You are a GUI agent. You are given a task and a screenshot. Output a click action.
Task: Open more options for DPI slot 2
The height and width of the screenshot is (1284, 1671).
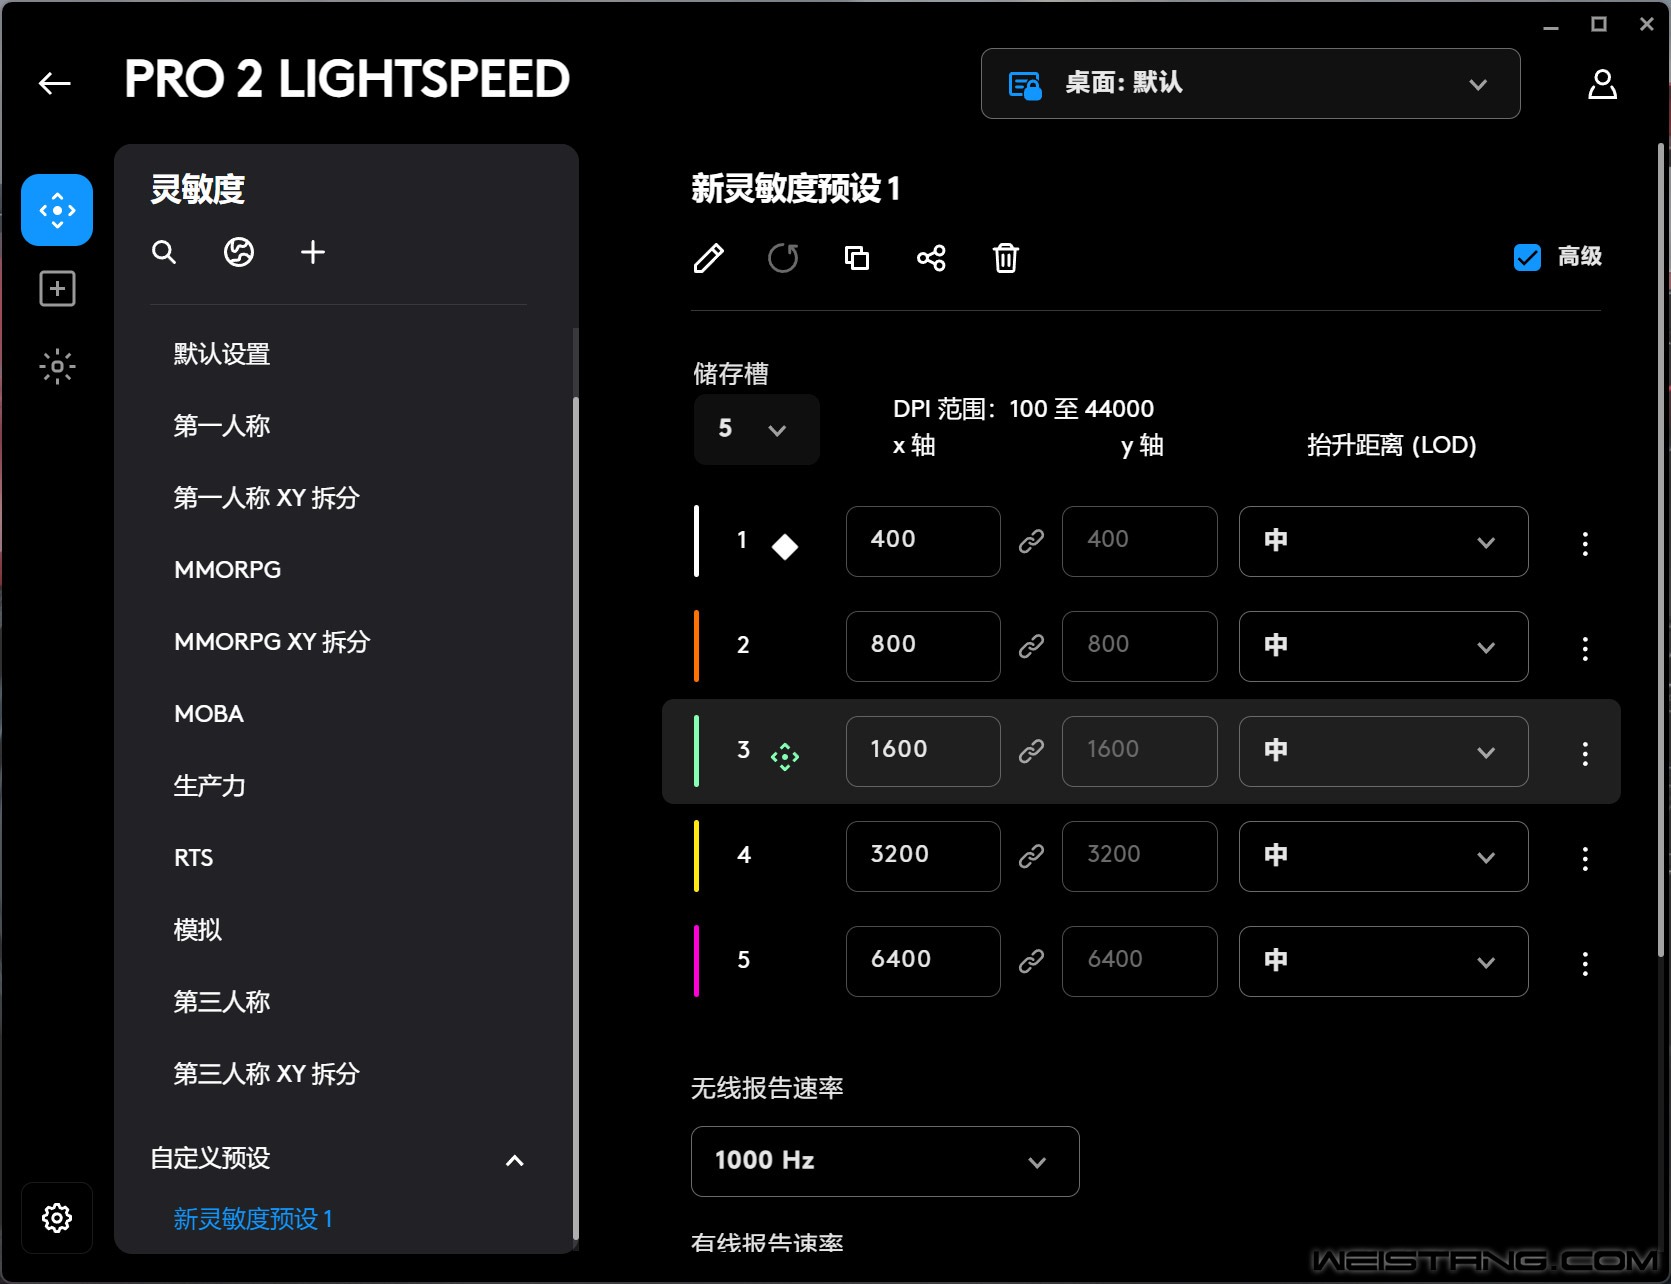tap(1585, 649)
